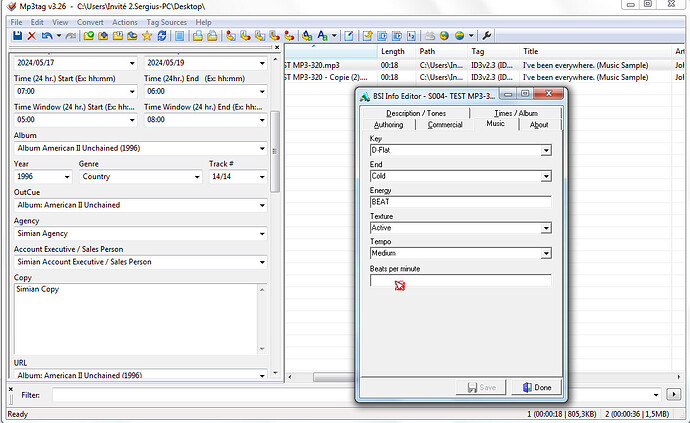
Task: Click the blue Undo arrow icon
Action: click(47, 36)
